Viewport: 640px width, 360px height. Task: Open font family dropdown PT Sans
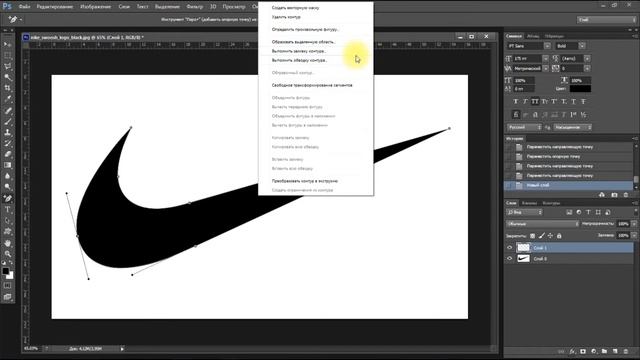[x=547, y=46]
